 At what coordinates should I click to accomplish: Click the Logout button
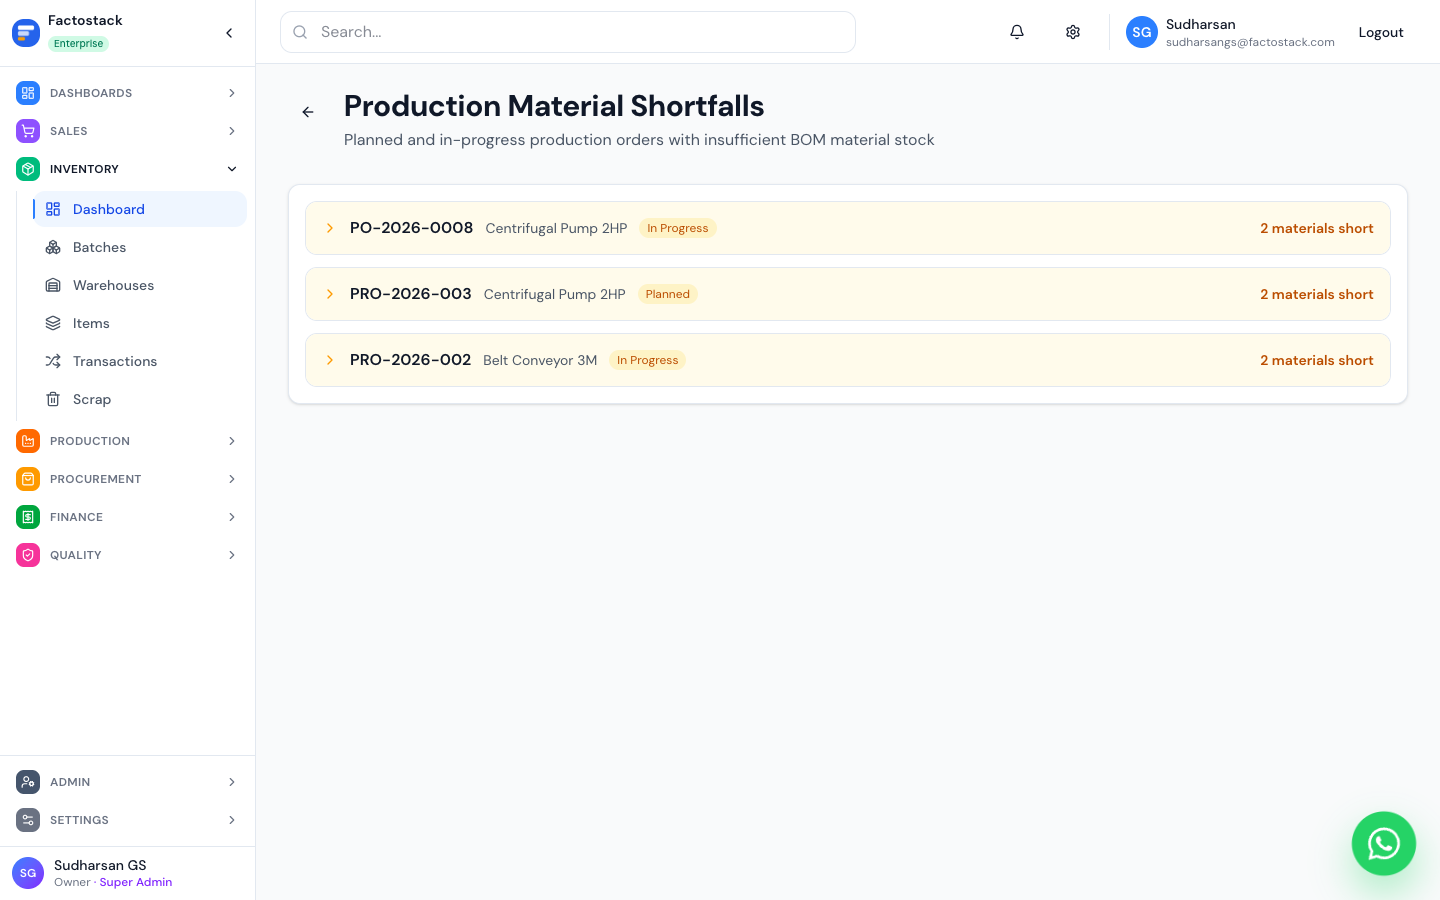point(1381,32)
